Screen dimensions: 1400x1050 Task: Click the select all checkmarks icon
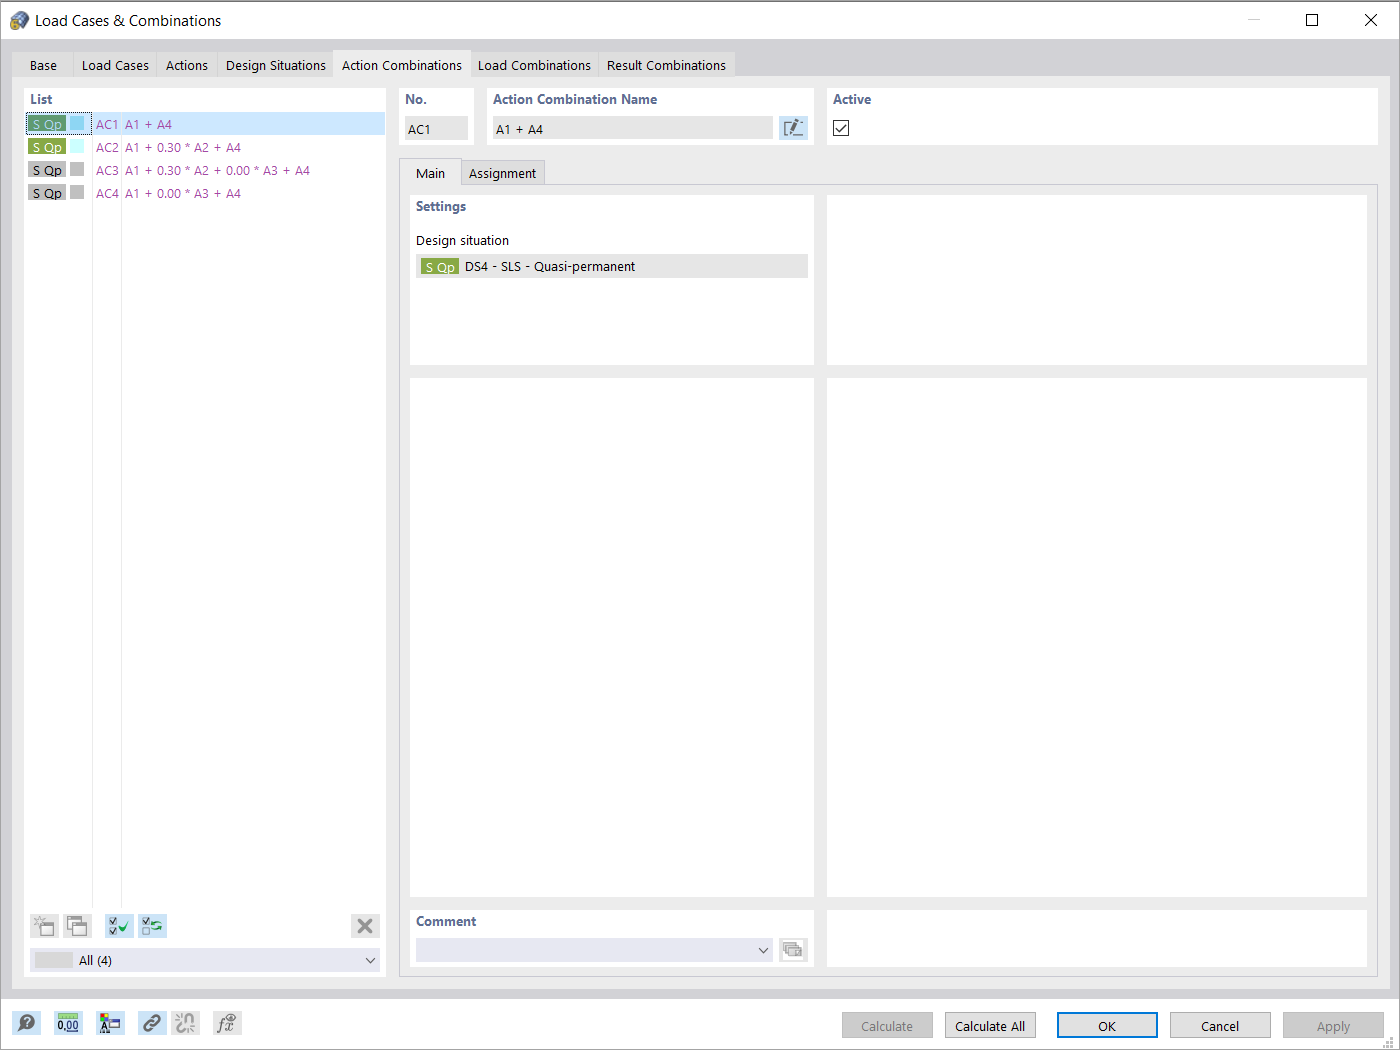(x=119, y=926)
